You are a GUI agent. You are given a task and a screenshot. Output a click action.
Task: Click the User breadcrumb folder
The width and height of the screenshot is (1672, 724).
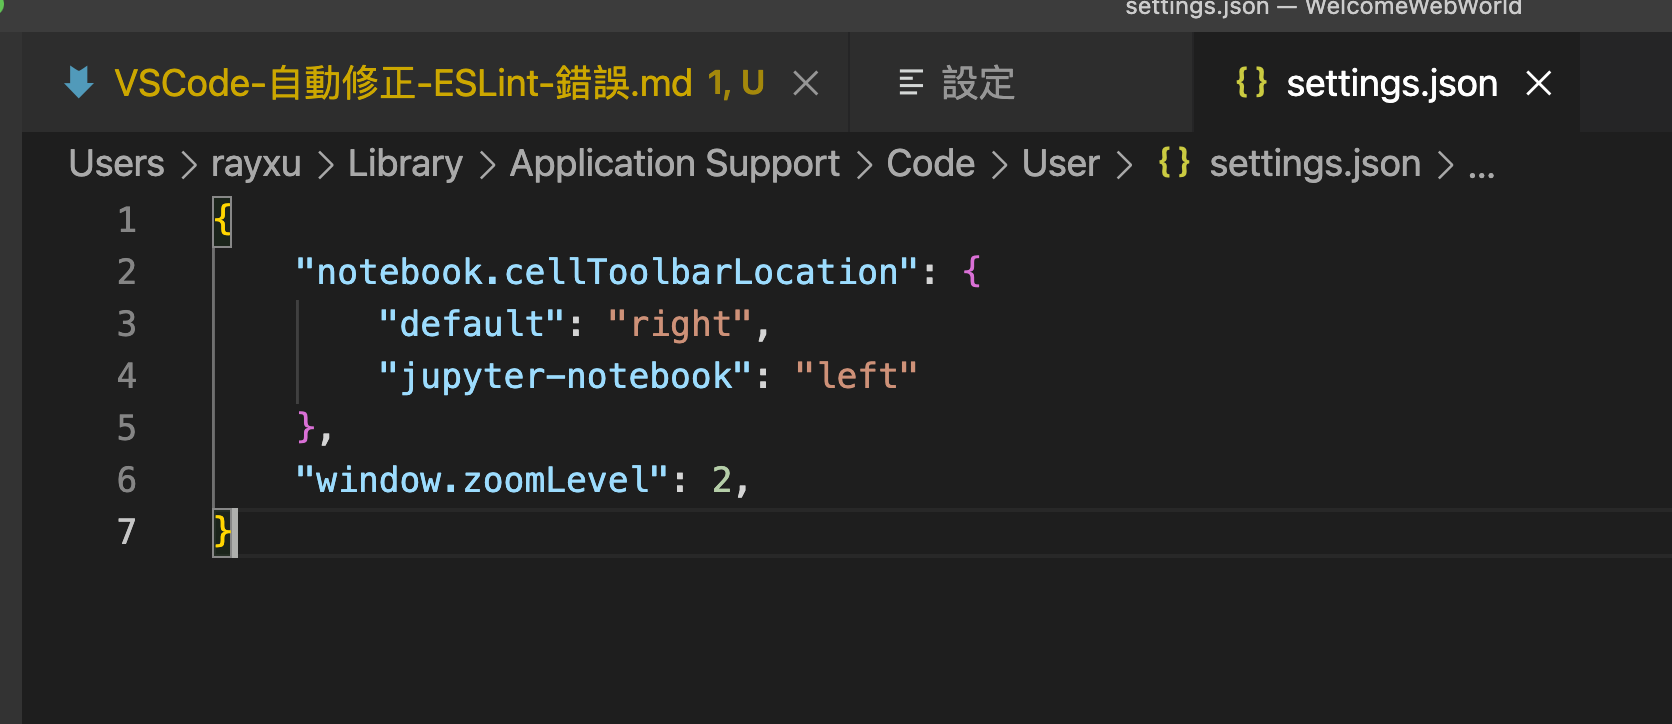[x=1060, y=163]
